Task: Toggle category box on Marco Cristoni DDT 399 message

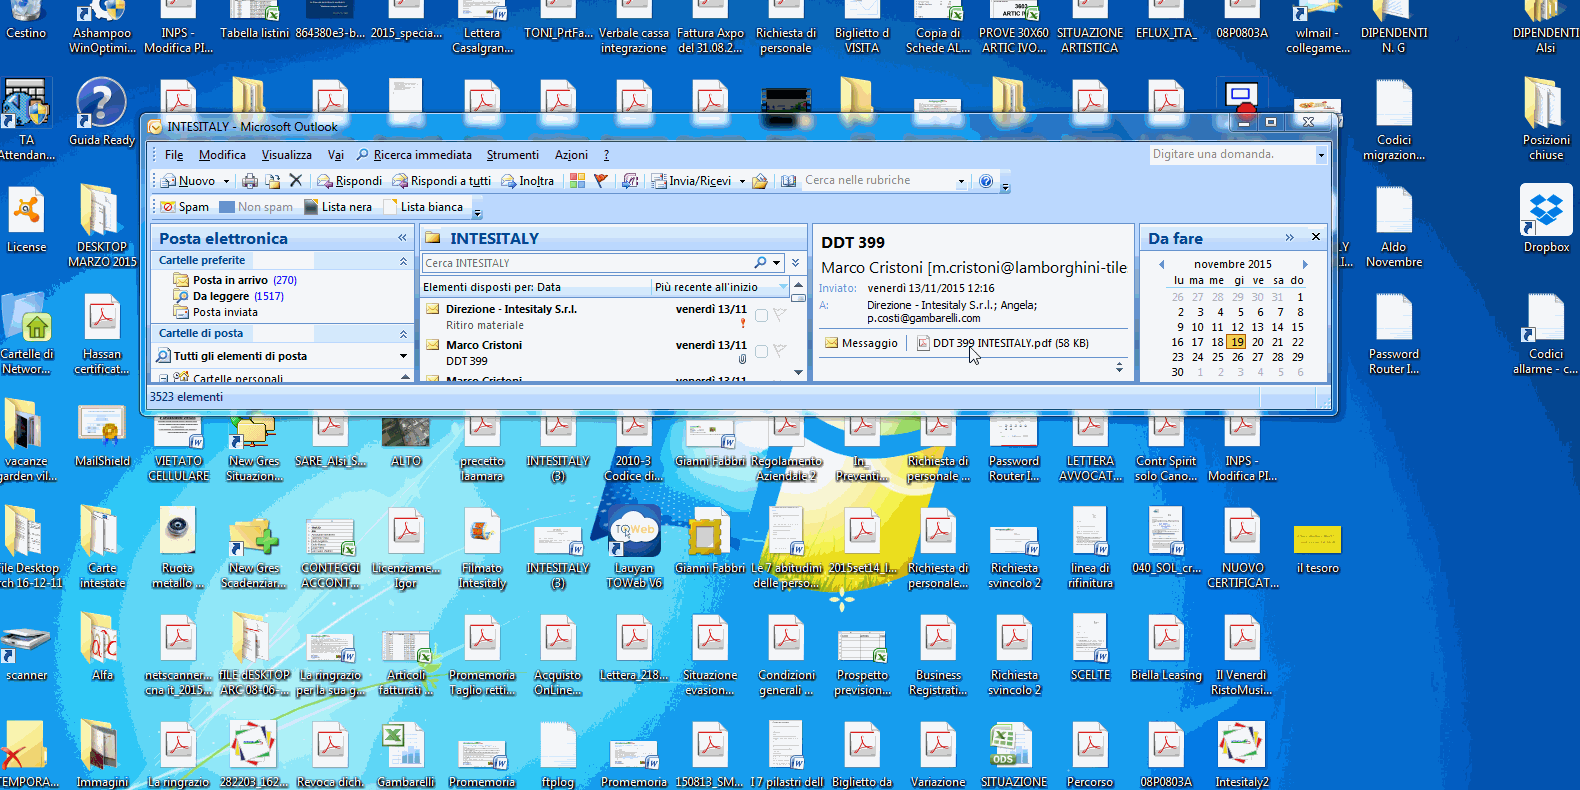Action: pos(761,352)
